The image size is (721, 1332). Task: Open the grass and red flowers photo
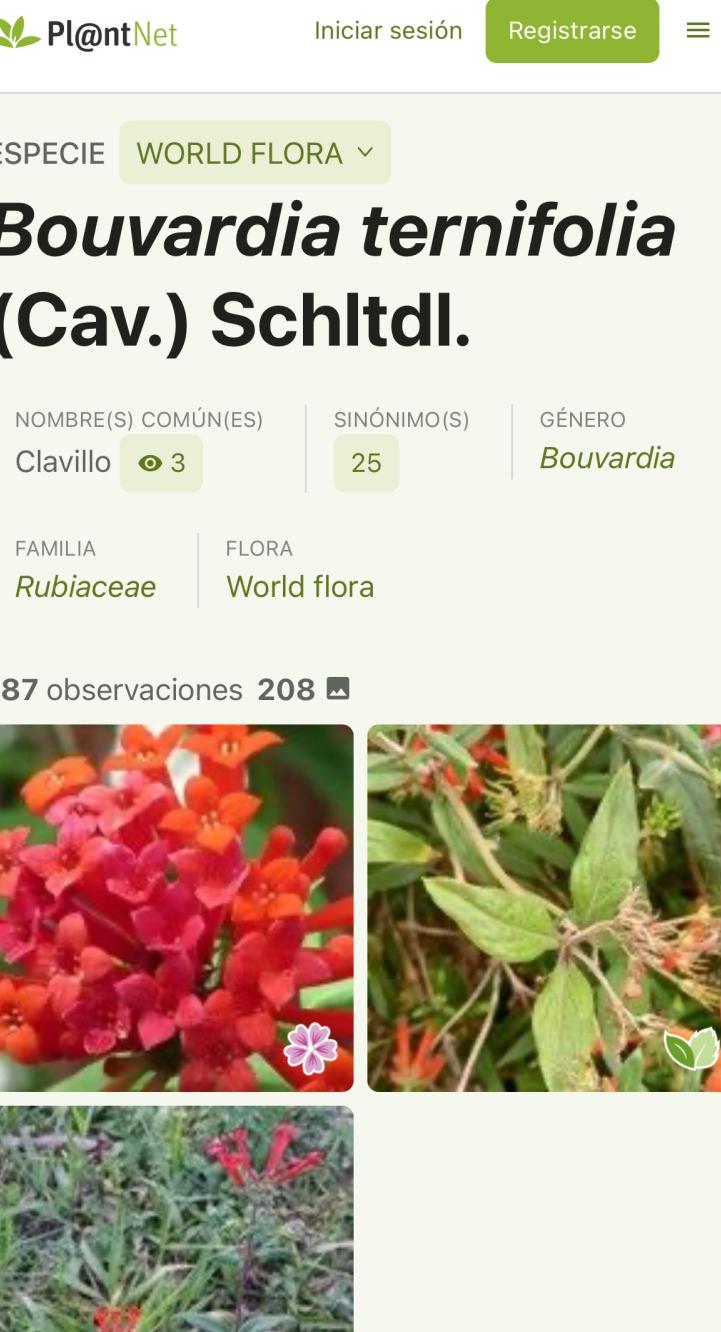point(176,1219)
